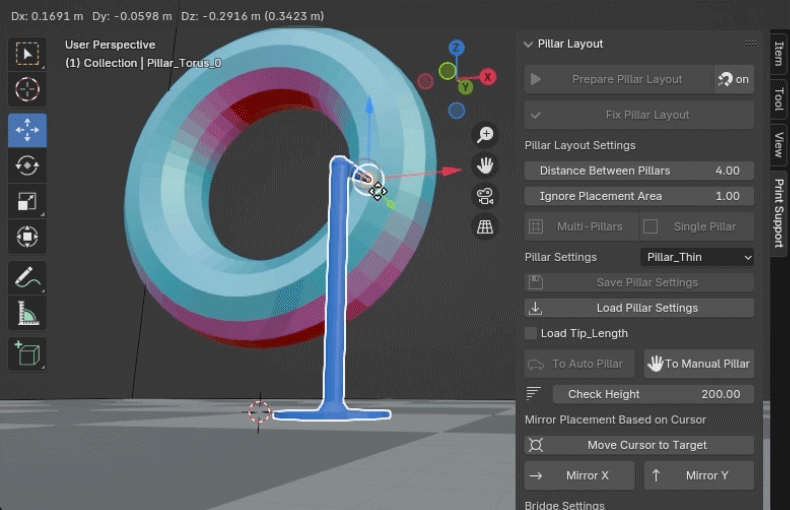The height and width of the screenshot is (510, 790).
Task: Click the pan view hand icon
Action: (x=485, y=165)
